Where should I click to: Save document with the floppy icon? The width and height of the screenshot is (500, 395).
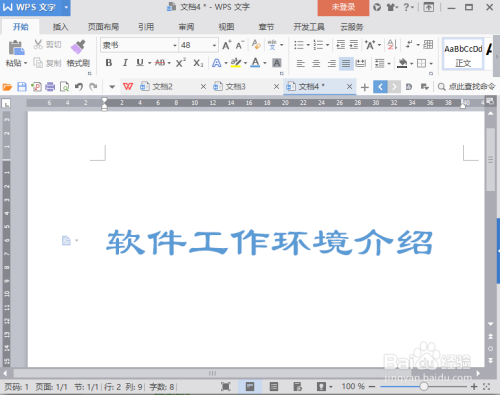click(x=22, y=87)
